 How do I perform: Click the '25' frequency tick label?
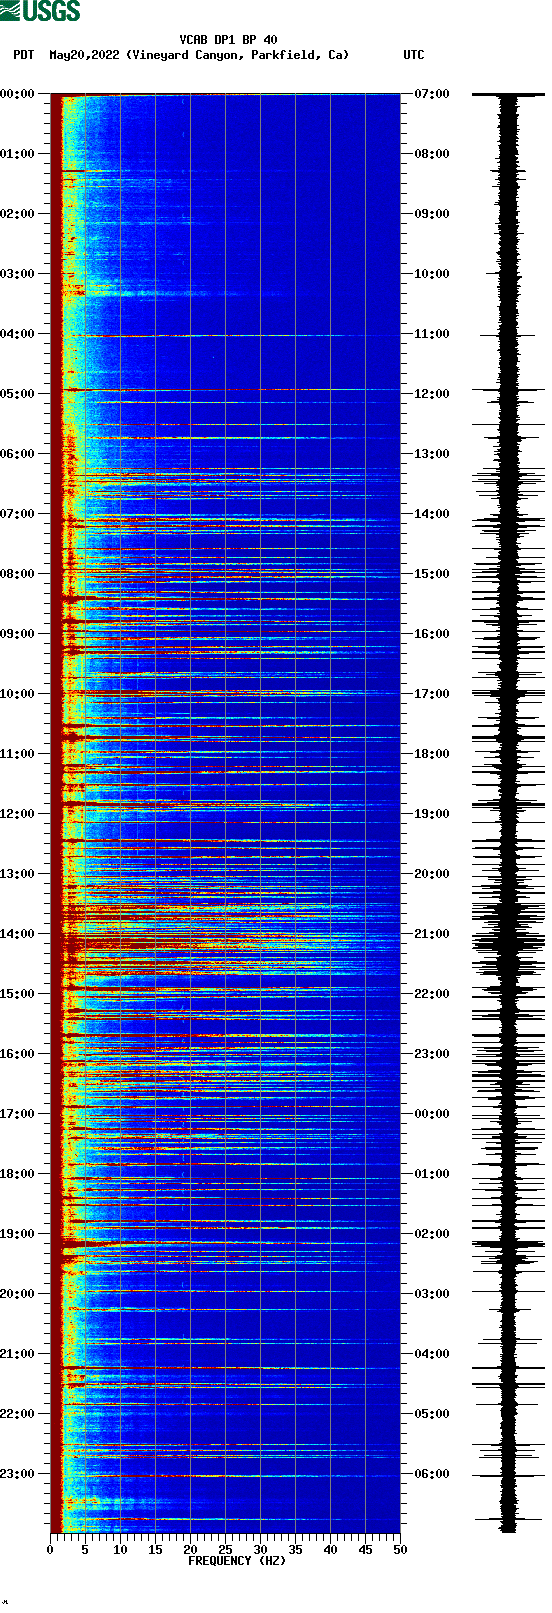[x=225, y=1550]
